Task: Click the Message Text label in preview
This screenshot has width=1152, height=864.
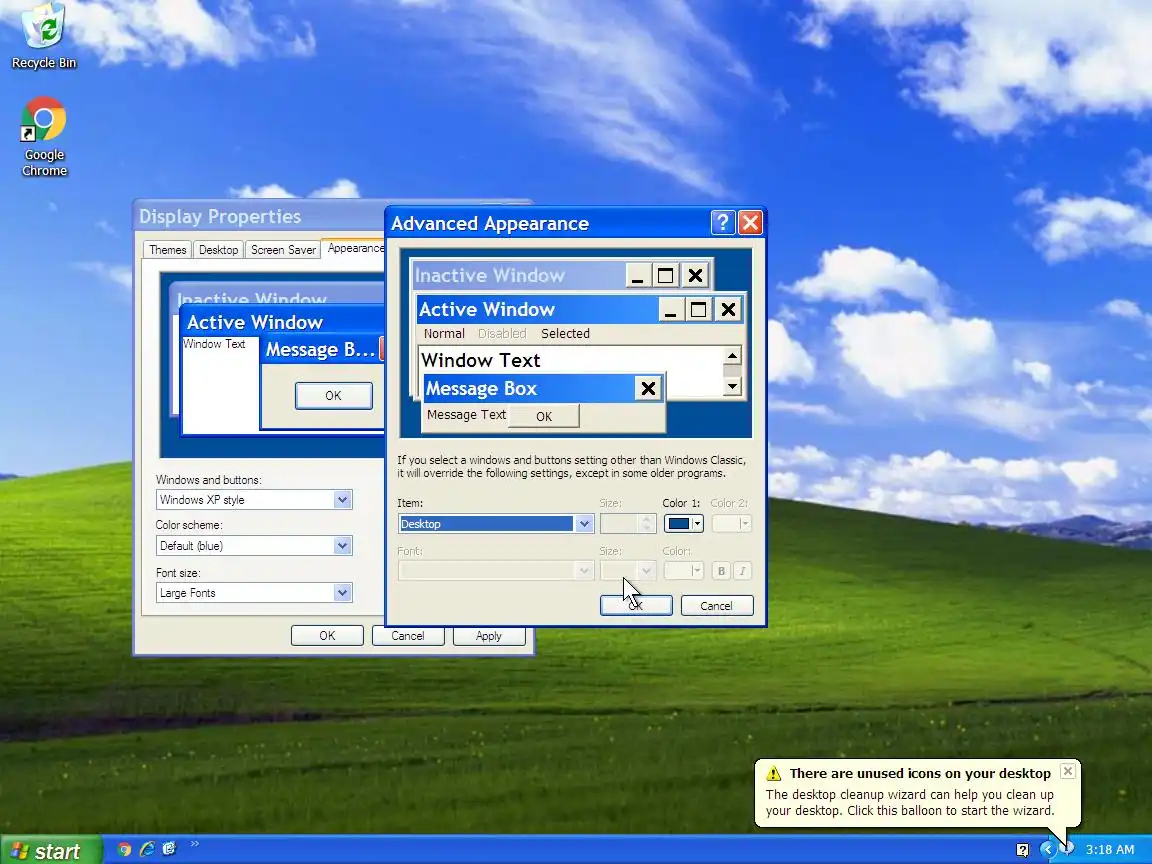Action: 467,415
